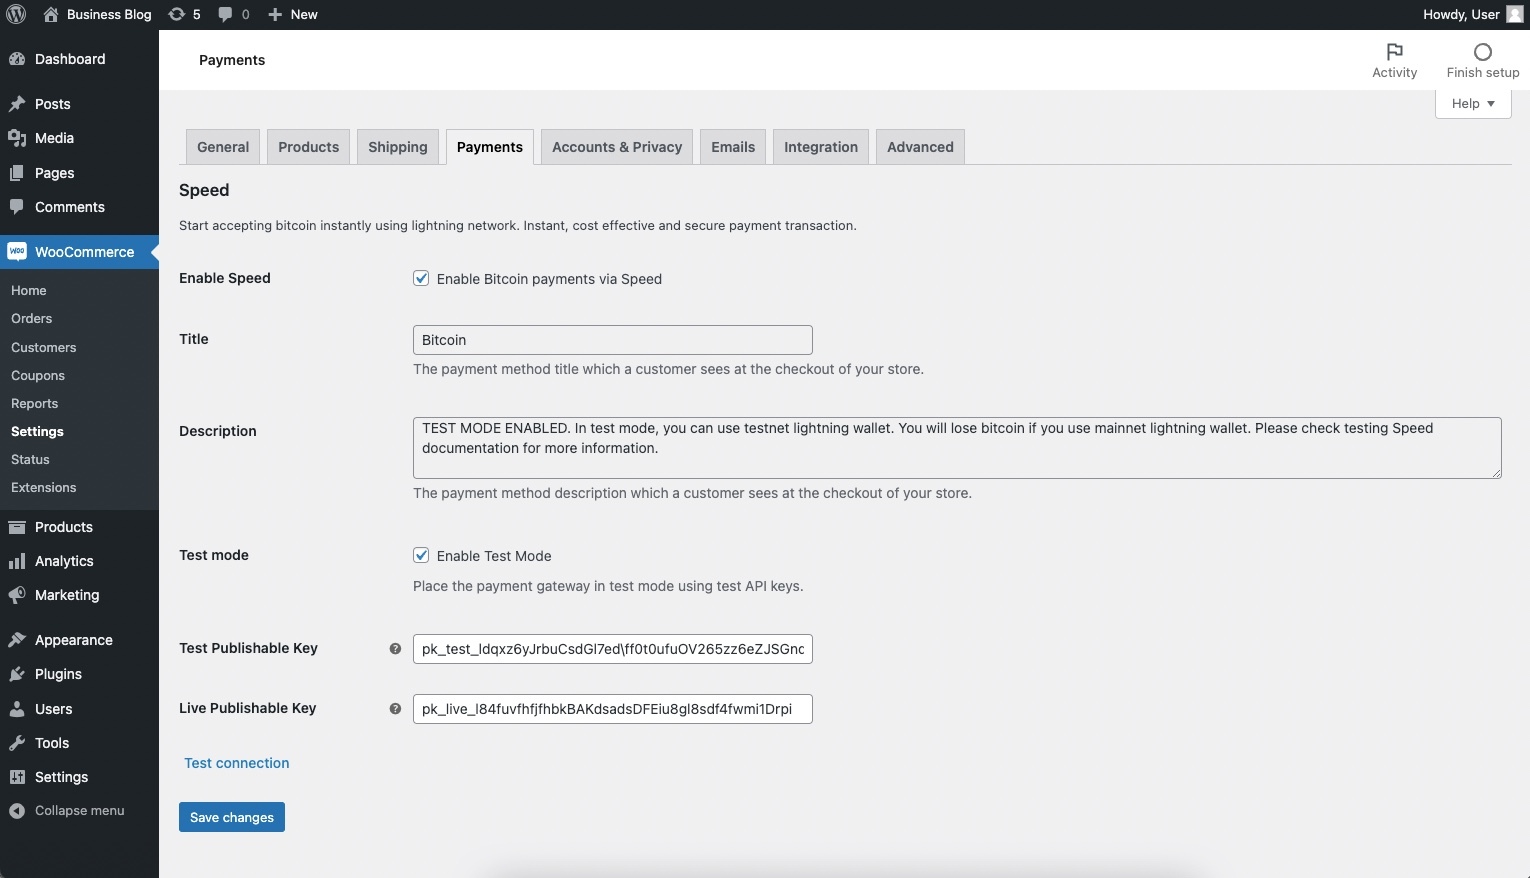Switch to the Products settings tab
This screenshot has height=878, width=1530.
(x=309, y=147)
